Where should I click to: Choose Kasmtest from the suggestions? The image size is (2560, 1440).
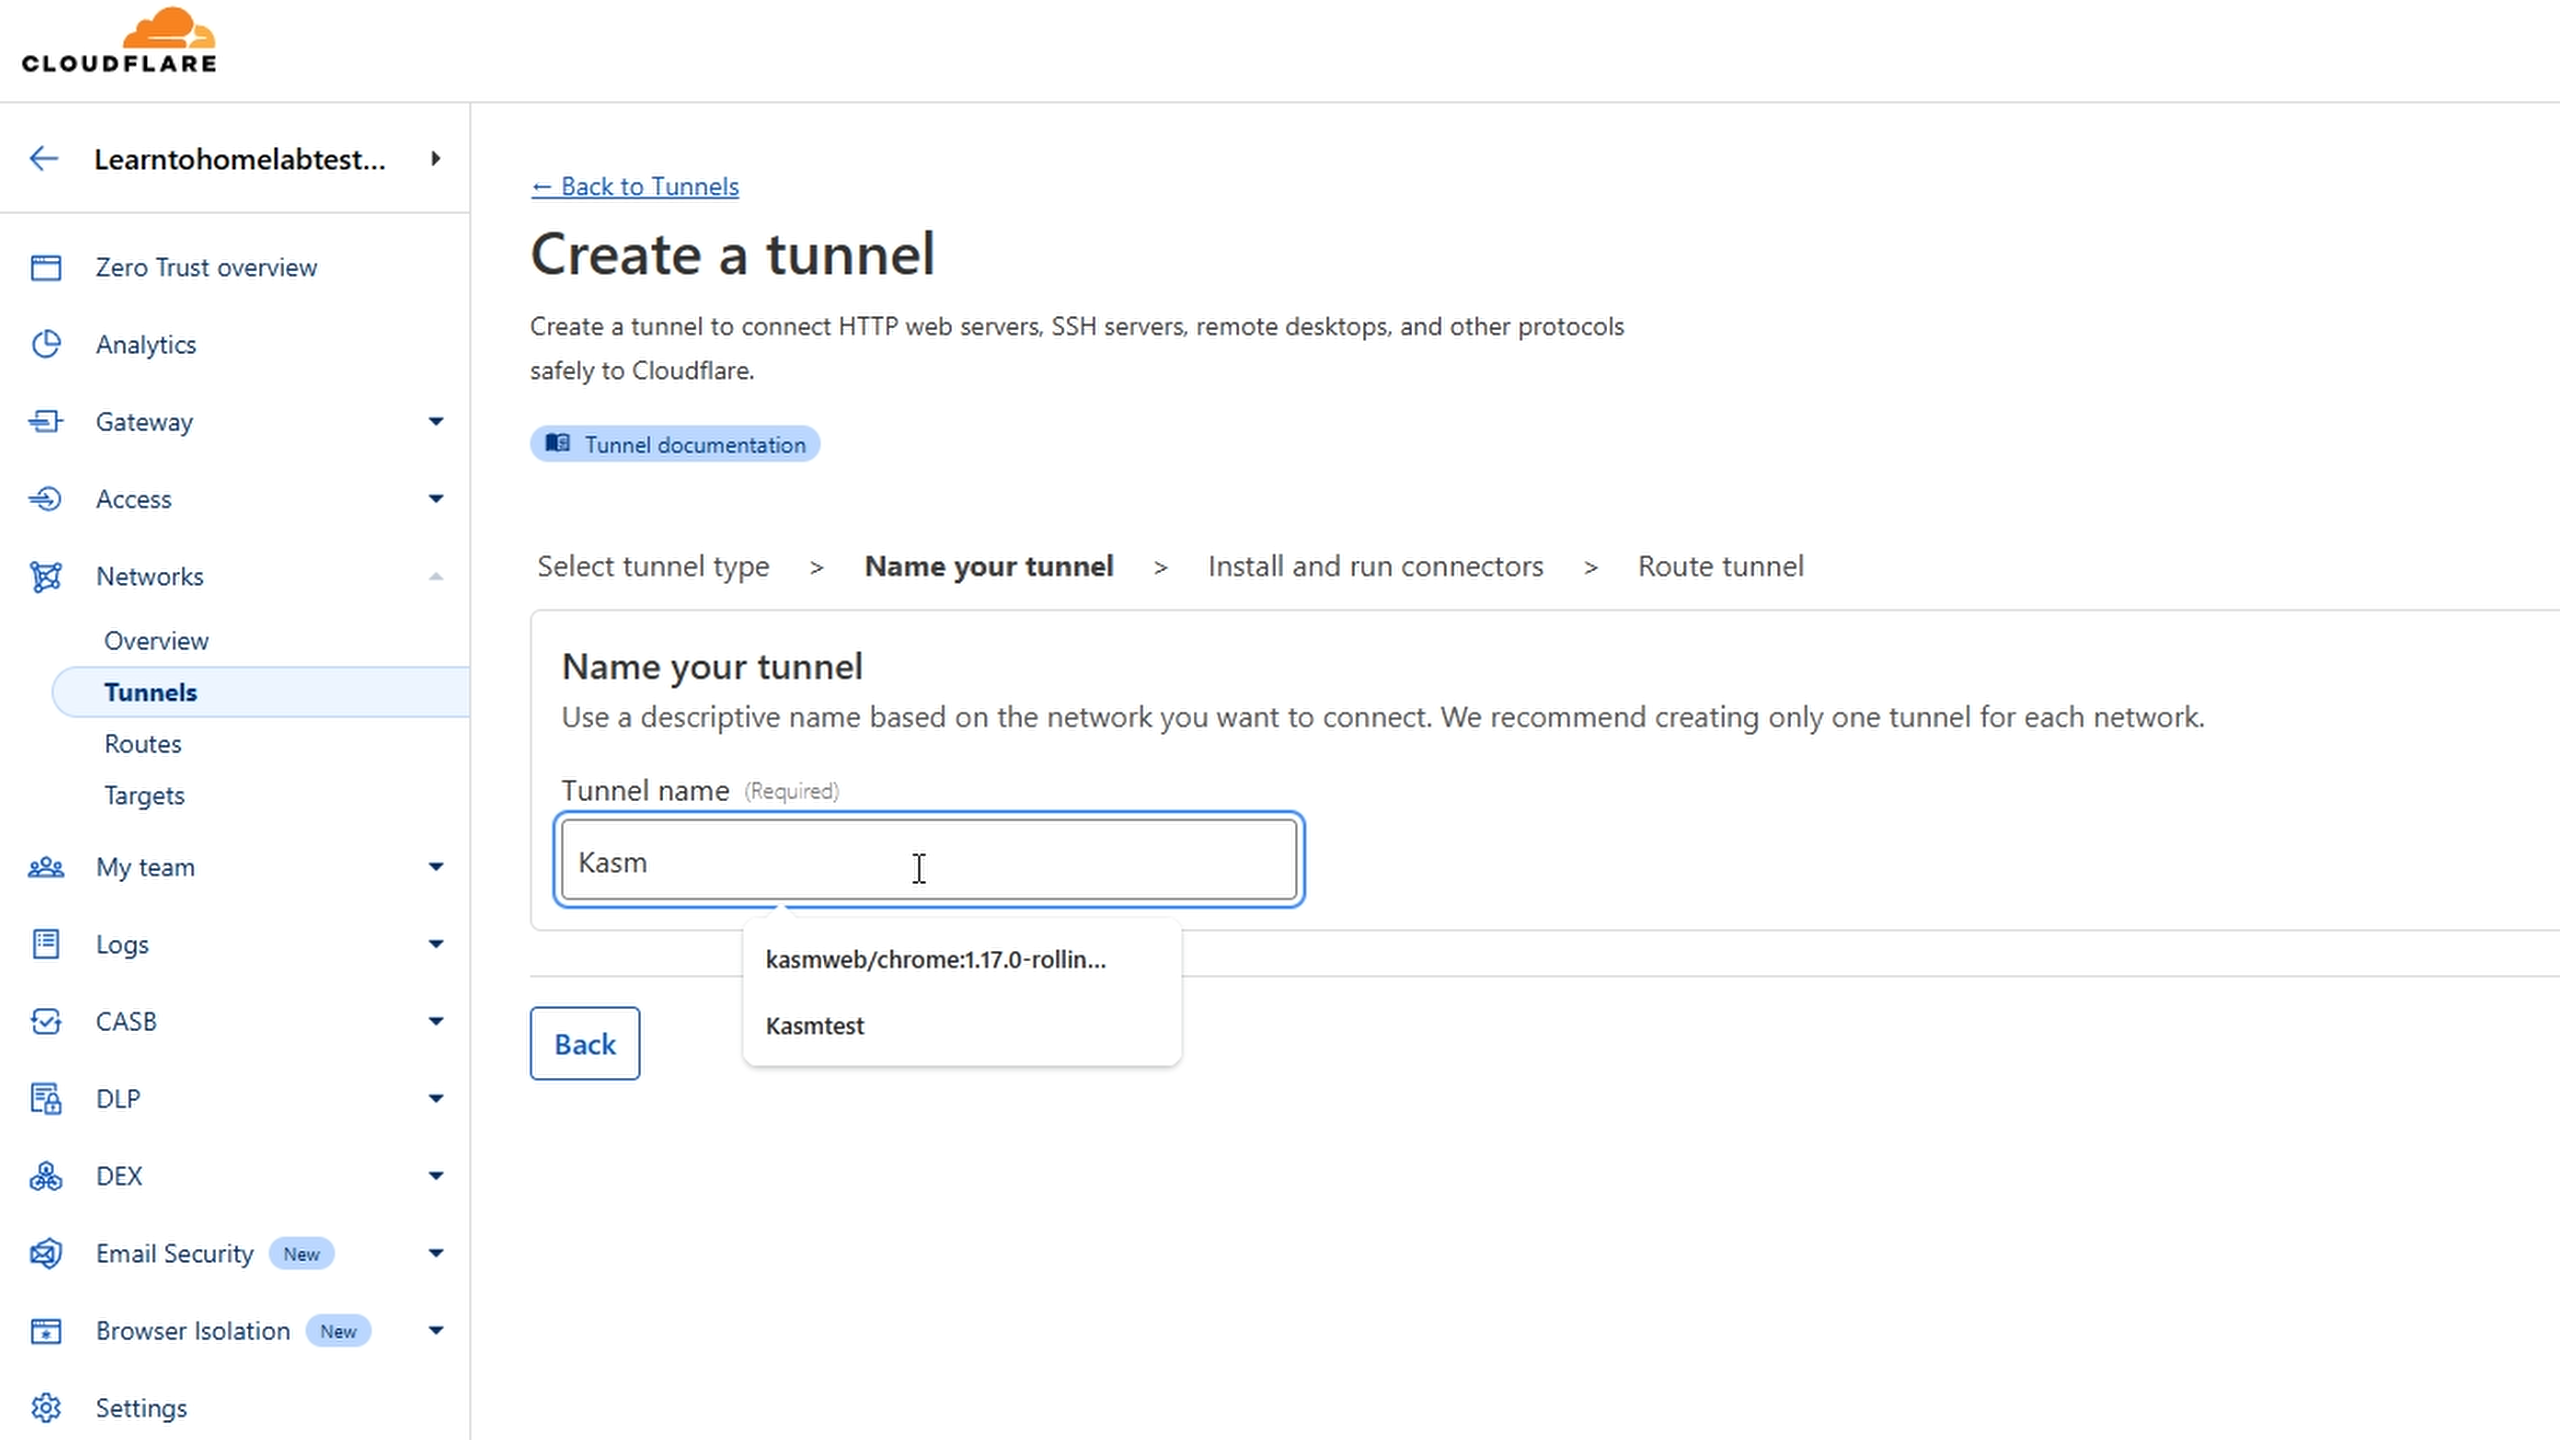click(x=814, y=1025)
